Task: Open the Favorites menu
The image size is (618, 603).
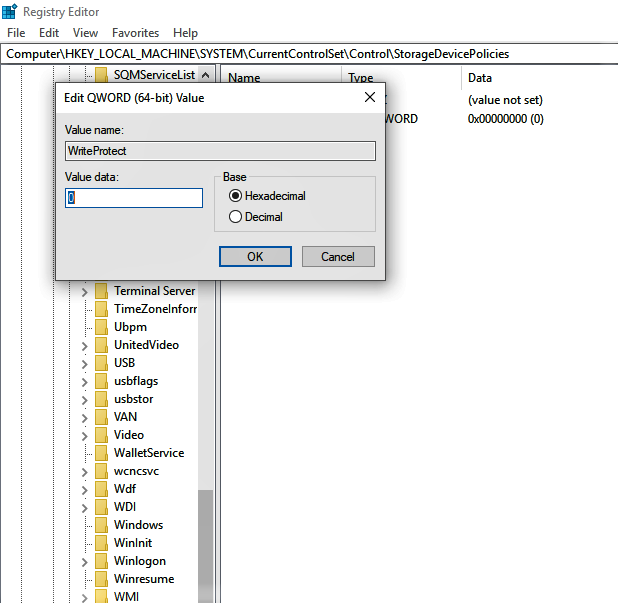Action: pos(136,33)
